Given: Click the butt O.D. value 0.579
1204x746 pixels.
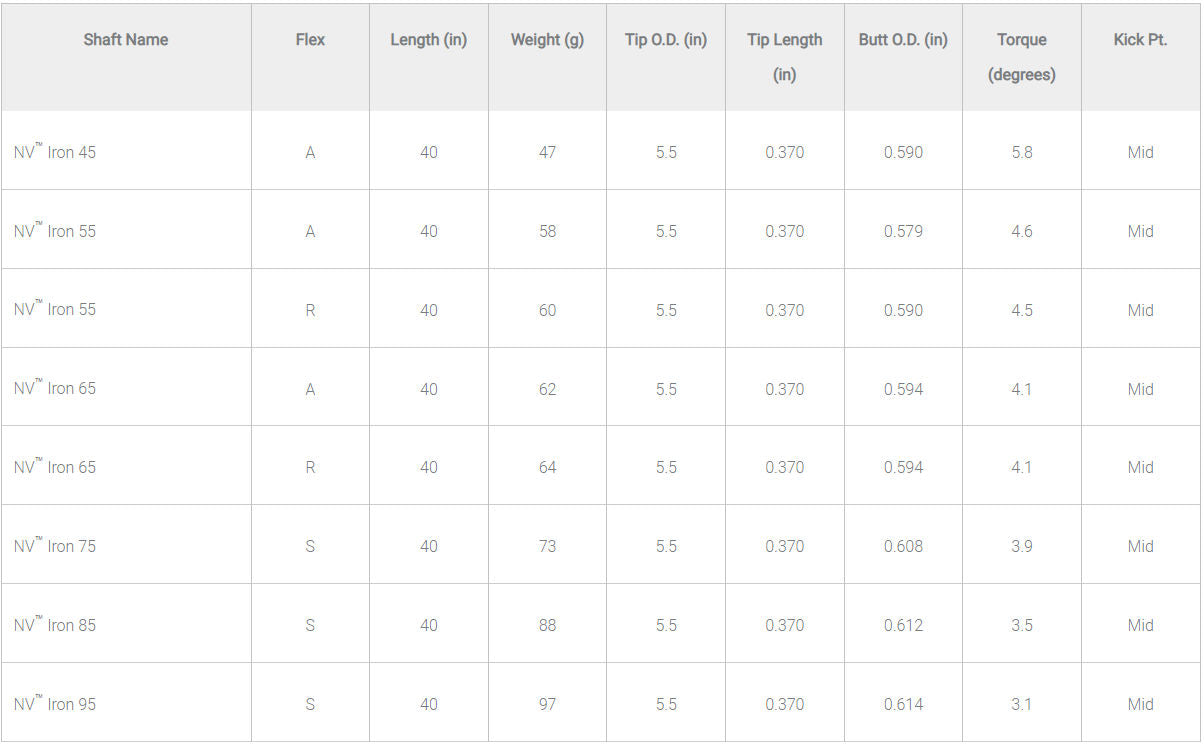Looking at the screenshot, I should pos(903,231).
